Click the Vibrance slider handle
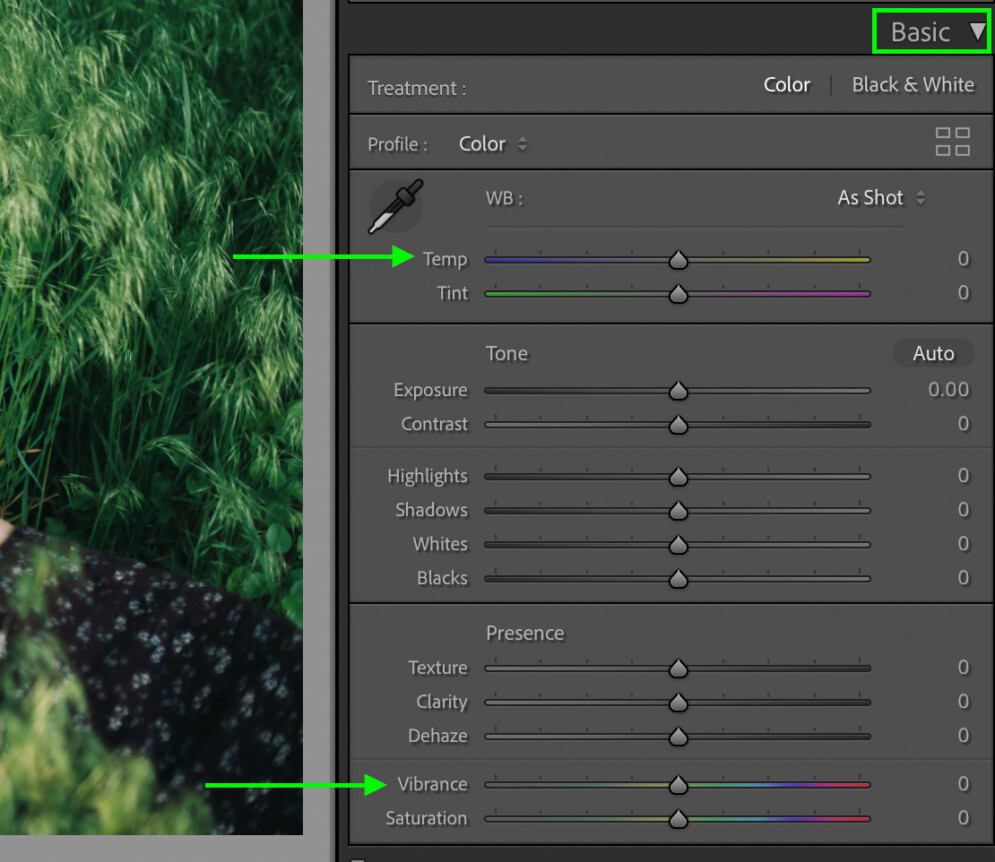 coord(678,785)
